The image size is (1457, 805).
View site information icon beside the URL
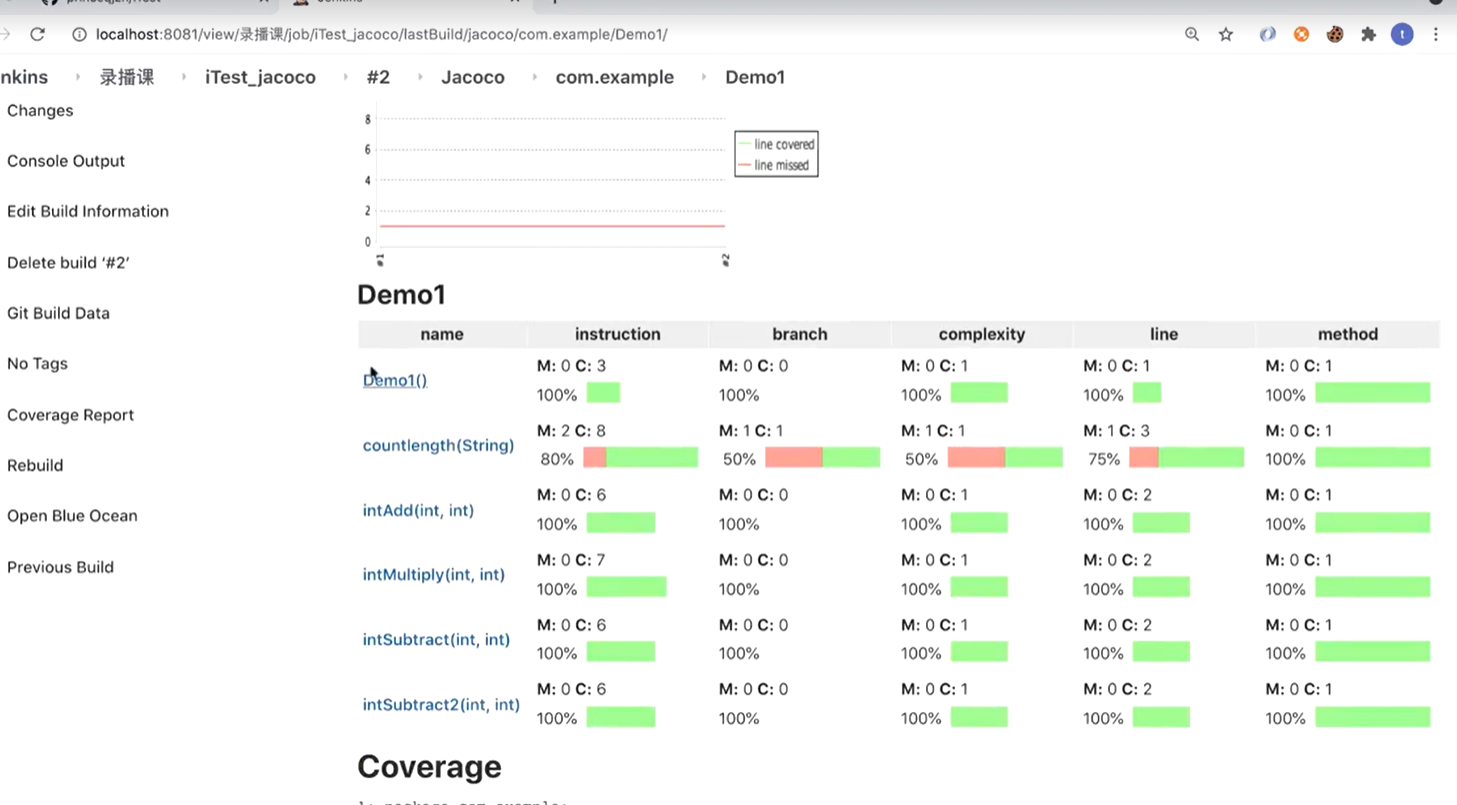coord(79,34)
